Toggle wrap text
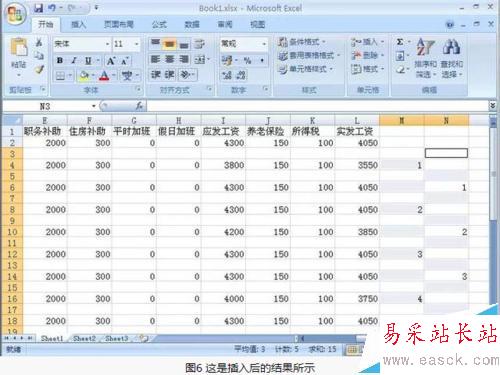This screenshot has height=375, width=500. pos(200,44)
